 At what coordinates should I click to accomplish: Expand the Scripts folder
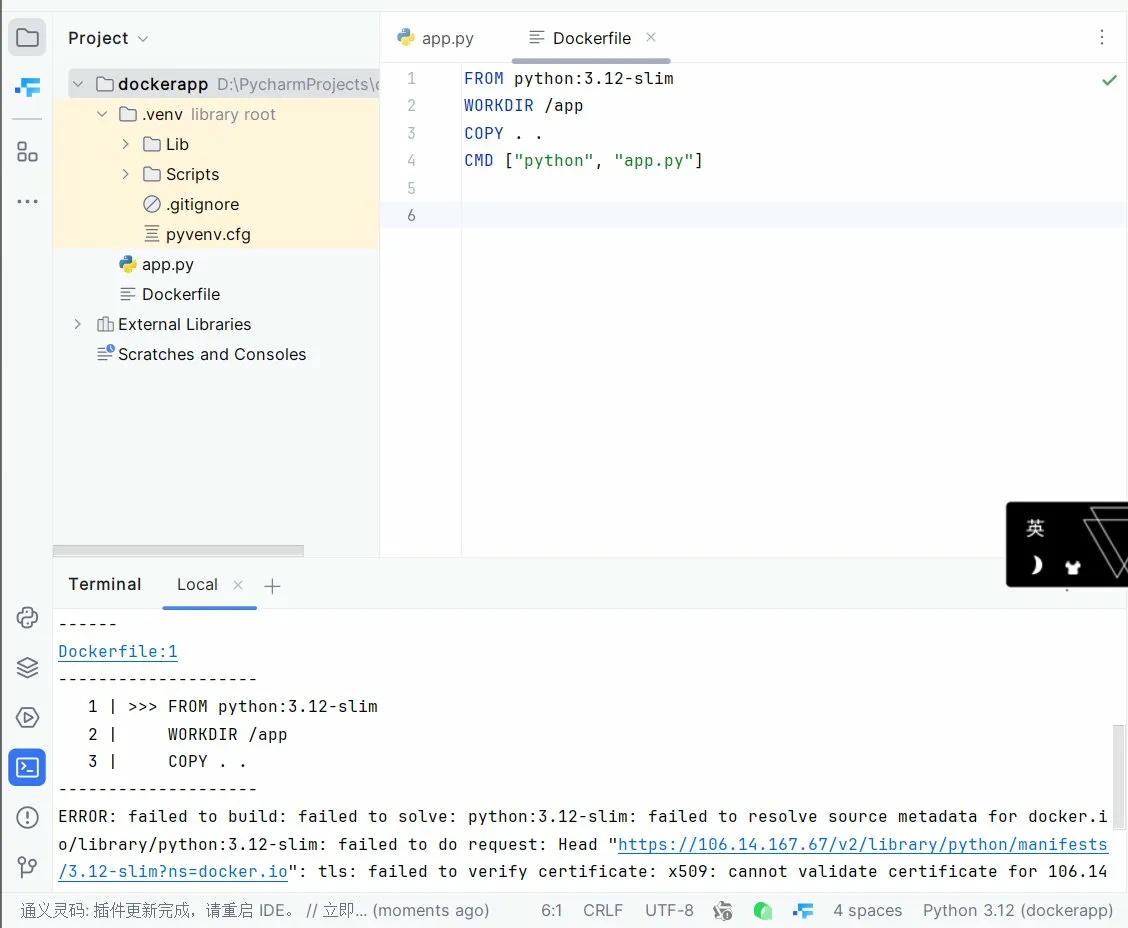point(125,174)
